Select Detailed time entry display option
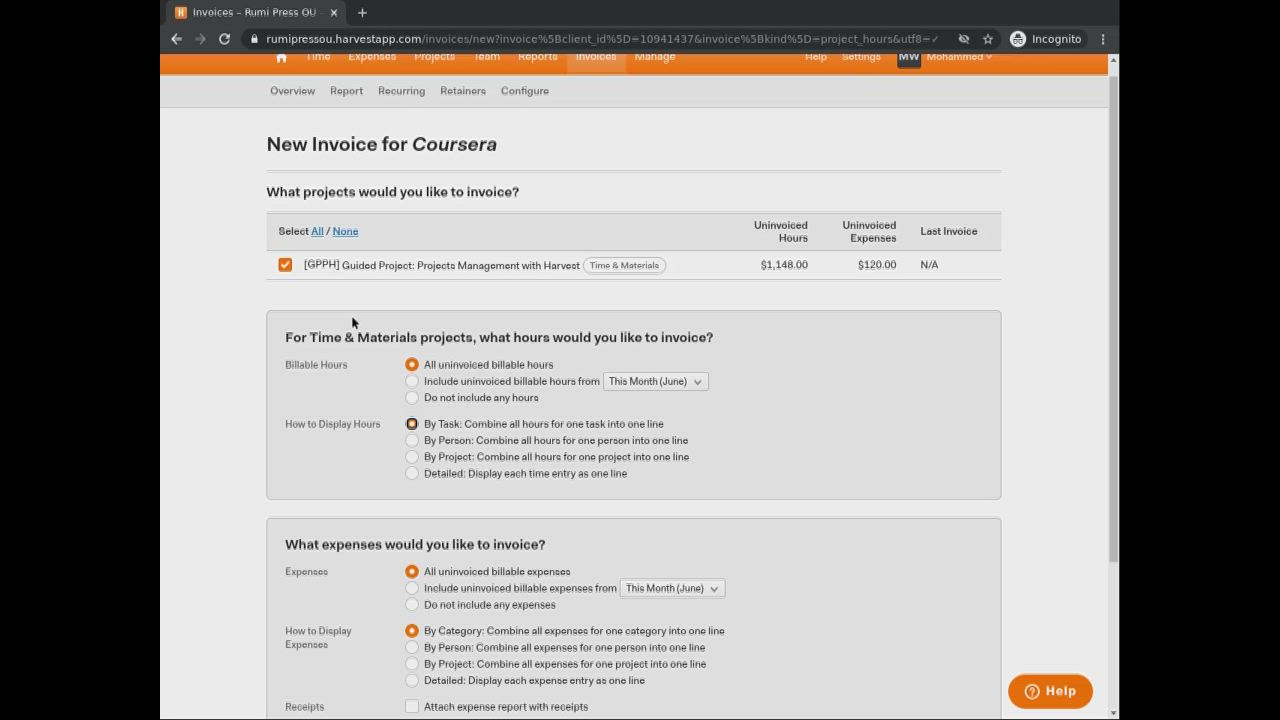 [x=412, y=473]
